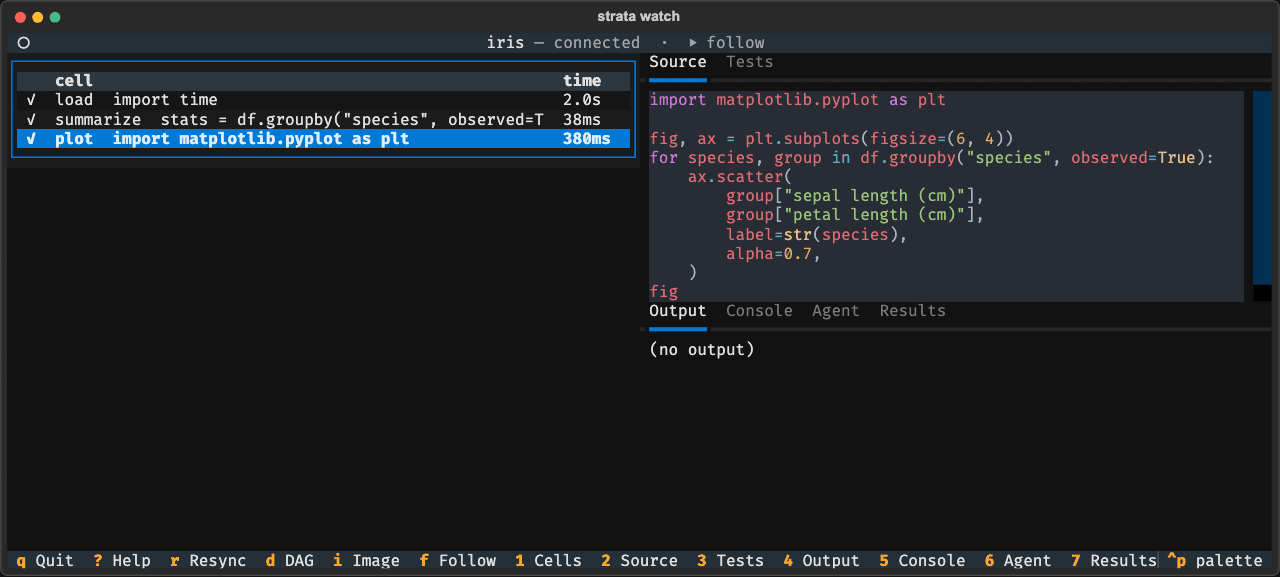Click the 'sepal length (cm)' source line
Image resolution: width=1280 pixels, height=577 pixels.
pos(856,196)
